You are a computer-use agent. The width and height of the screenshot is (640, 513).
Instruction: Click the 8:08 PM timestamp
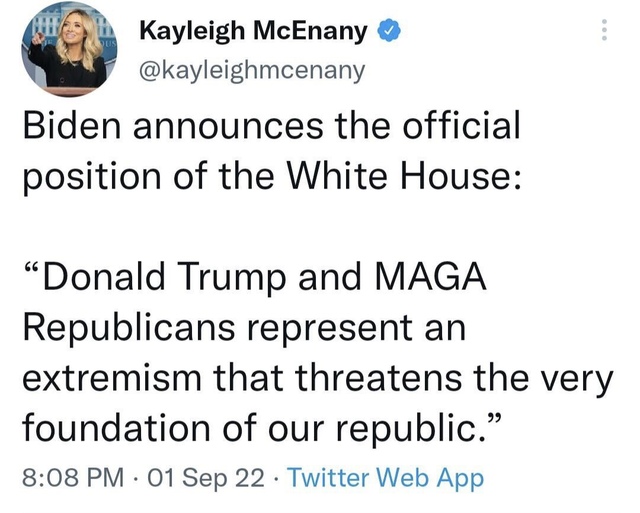[73, 477]
